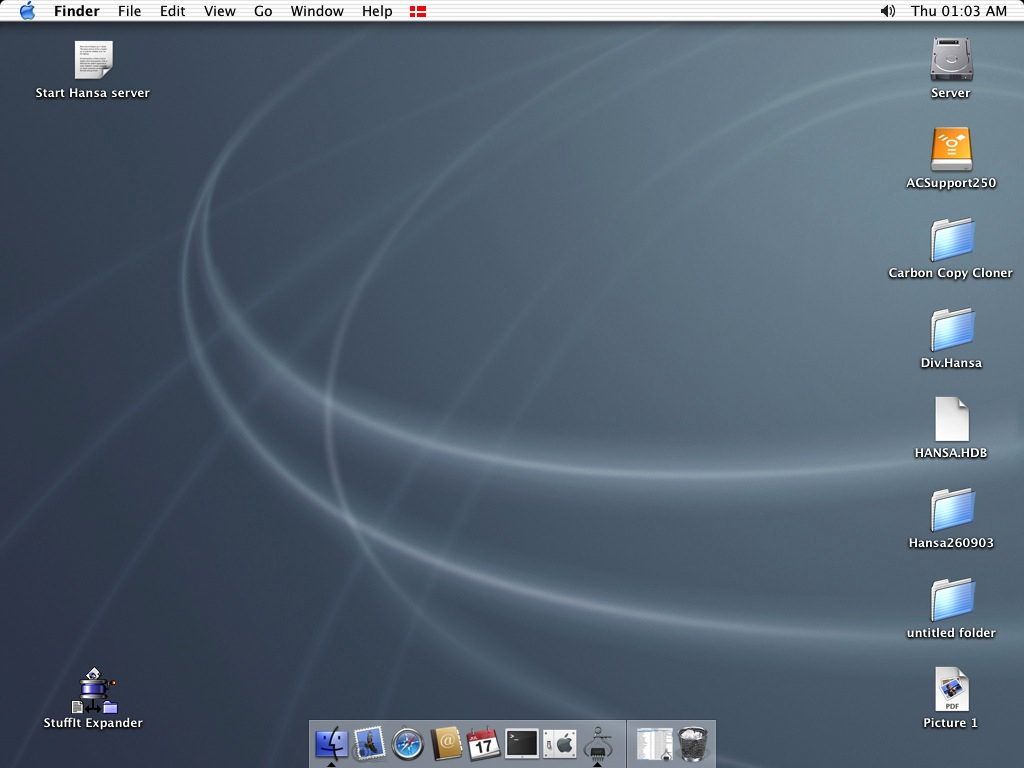Restore the minimized window in the Dock
This screenshot has height=768, width=1024.
pyautogui.click(x=654, y=744)
